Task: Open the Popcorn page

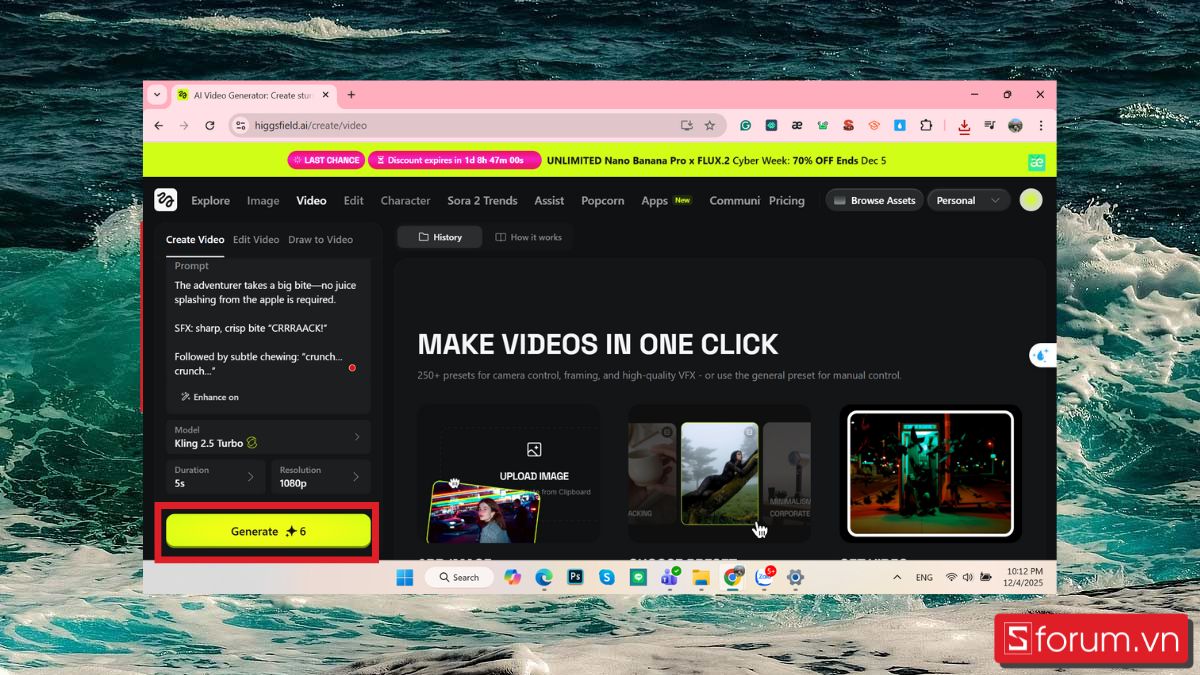Action: pyautogui.click(x=603, y=200)
